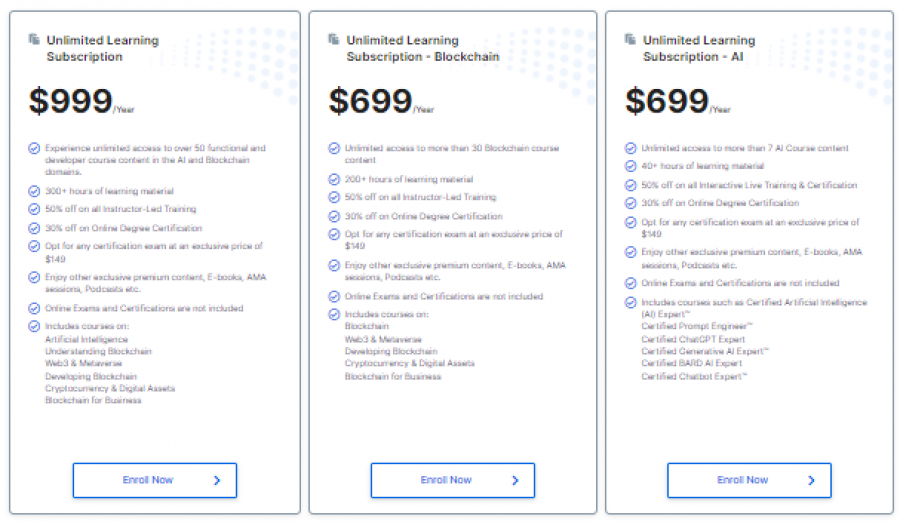Click checkmark beside 40+ hours of learning material
The width and height of the screenshot is (900, 522).
(631, 166)
